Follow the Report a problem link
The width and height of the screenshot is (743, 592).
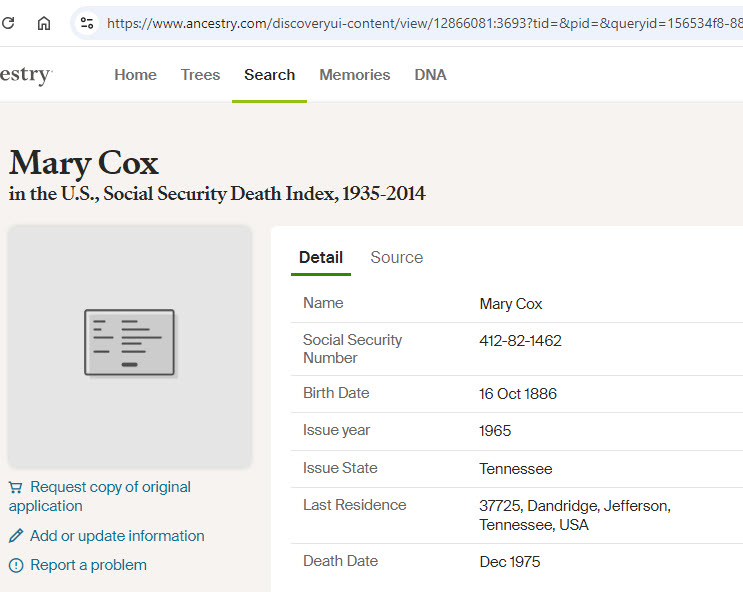[x=88, y=565]
